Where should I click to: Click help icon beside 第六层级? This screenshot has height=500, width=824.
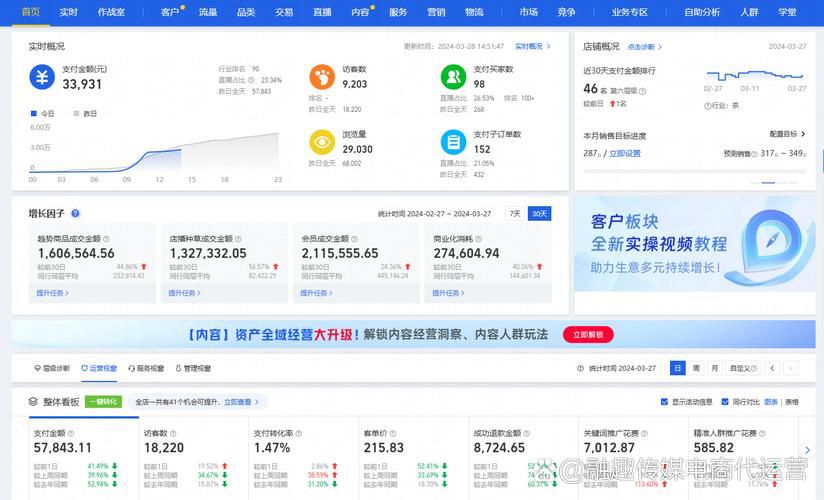(642, 91)
